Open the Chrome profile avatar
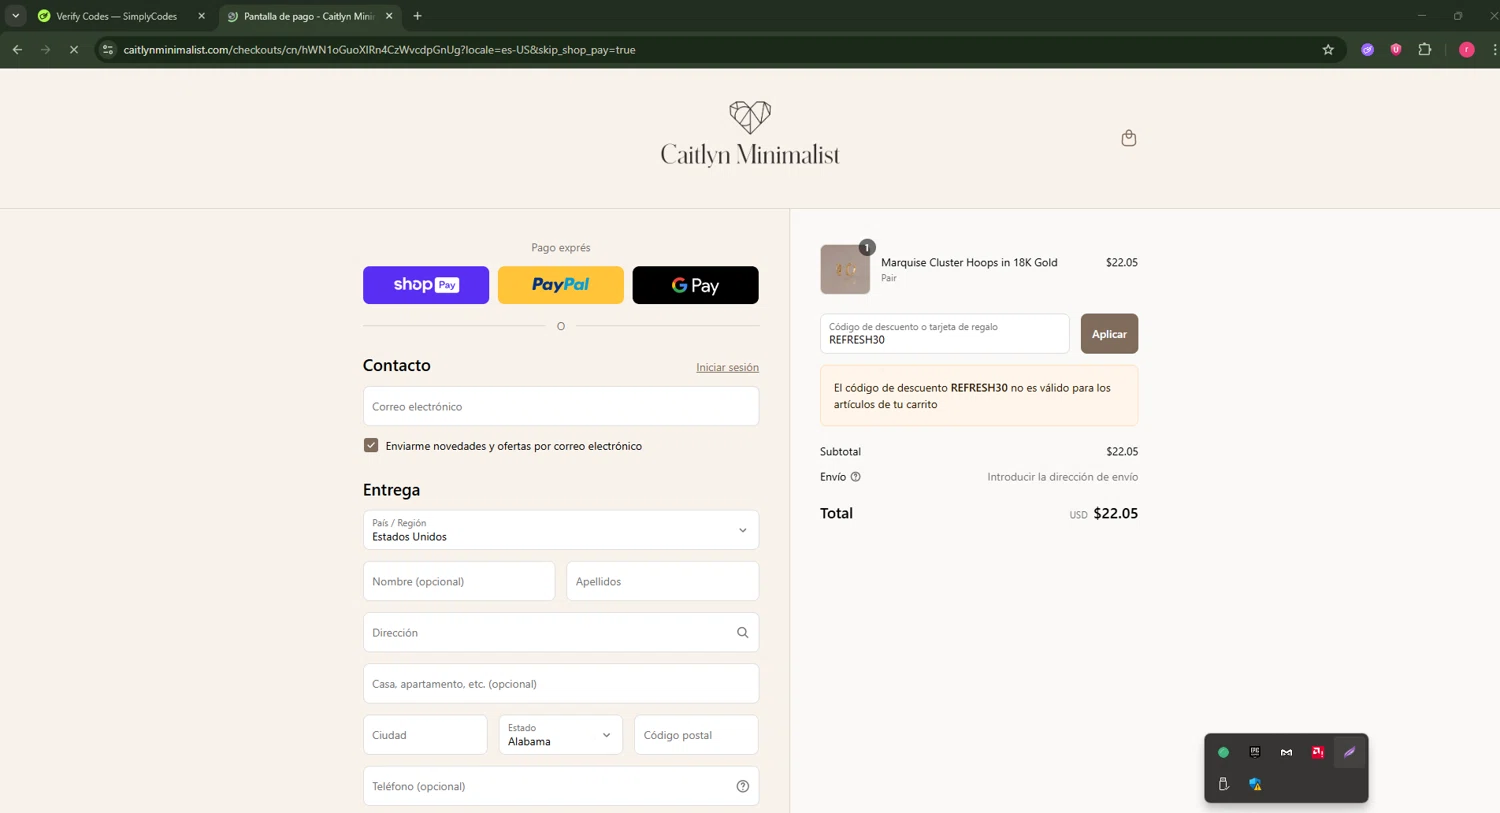 1466,49
